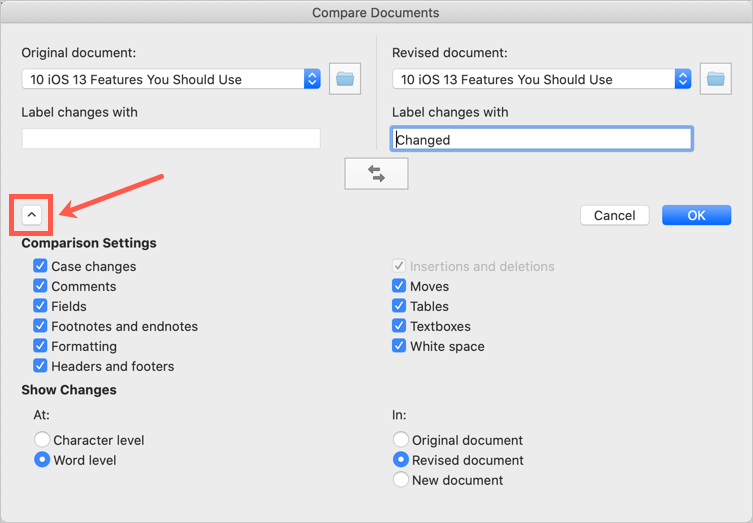The image size is (753, 523).
Task: Select the Character level radio button
Action: tap(42, 440)
